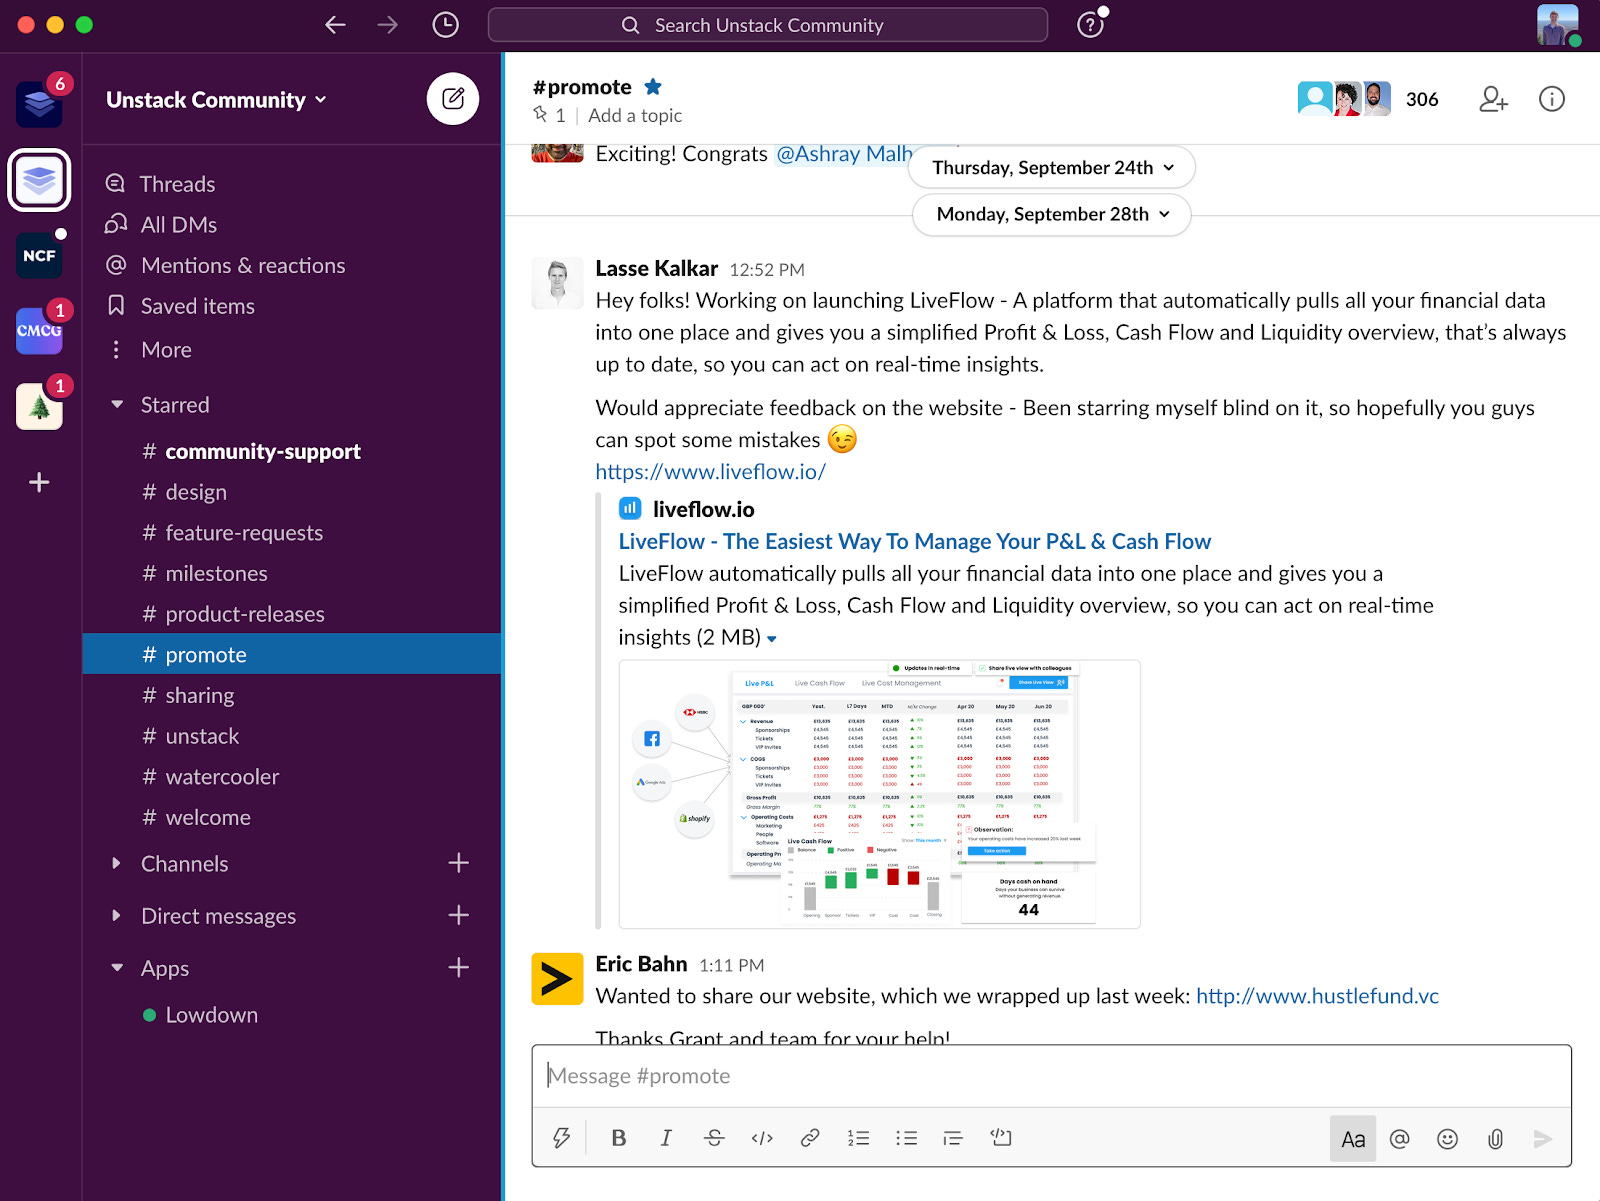Viewport: 1600px width, 1201px height.
Task: Collapse the LiveFlow attachment preview
Action: (772, 638)
